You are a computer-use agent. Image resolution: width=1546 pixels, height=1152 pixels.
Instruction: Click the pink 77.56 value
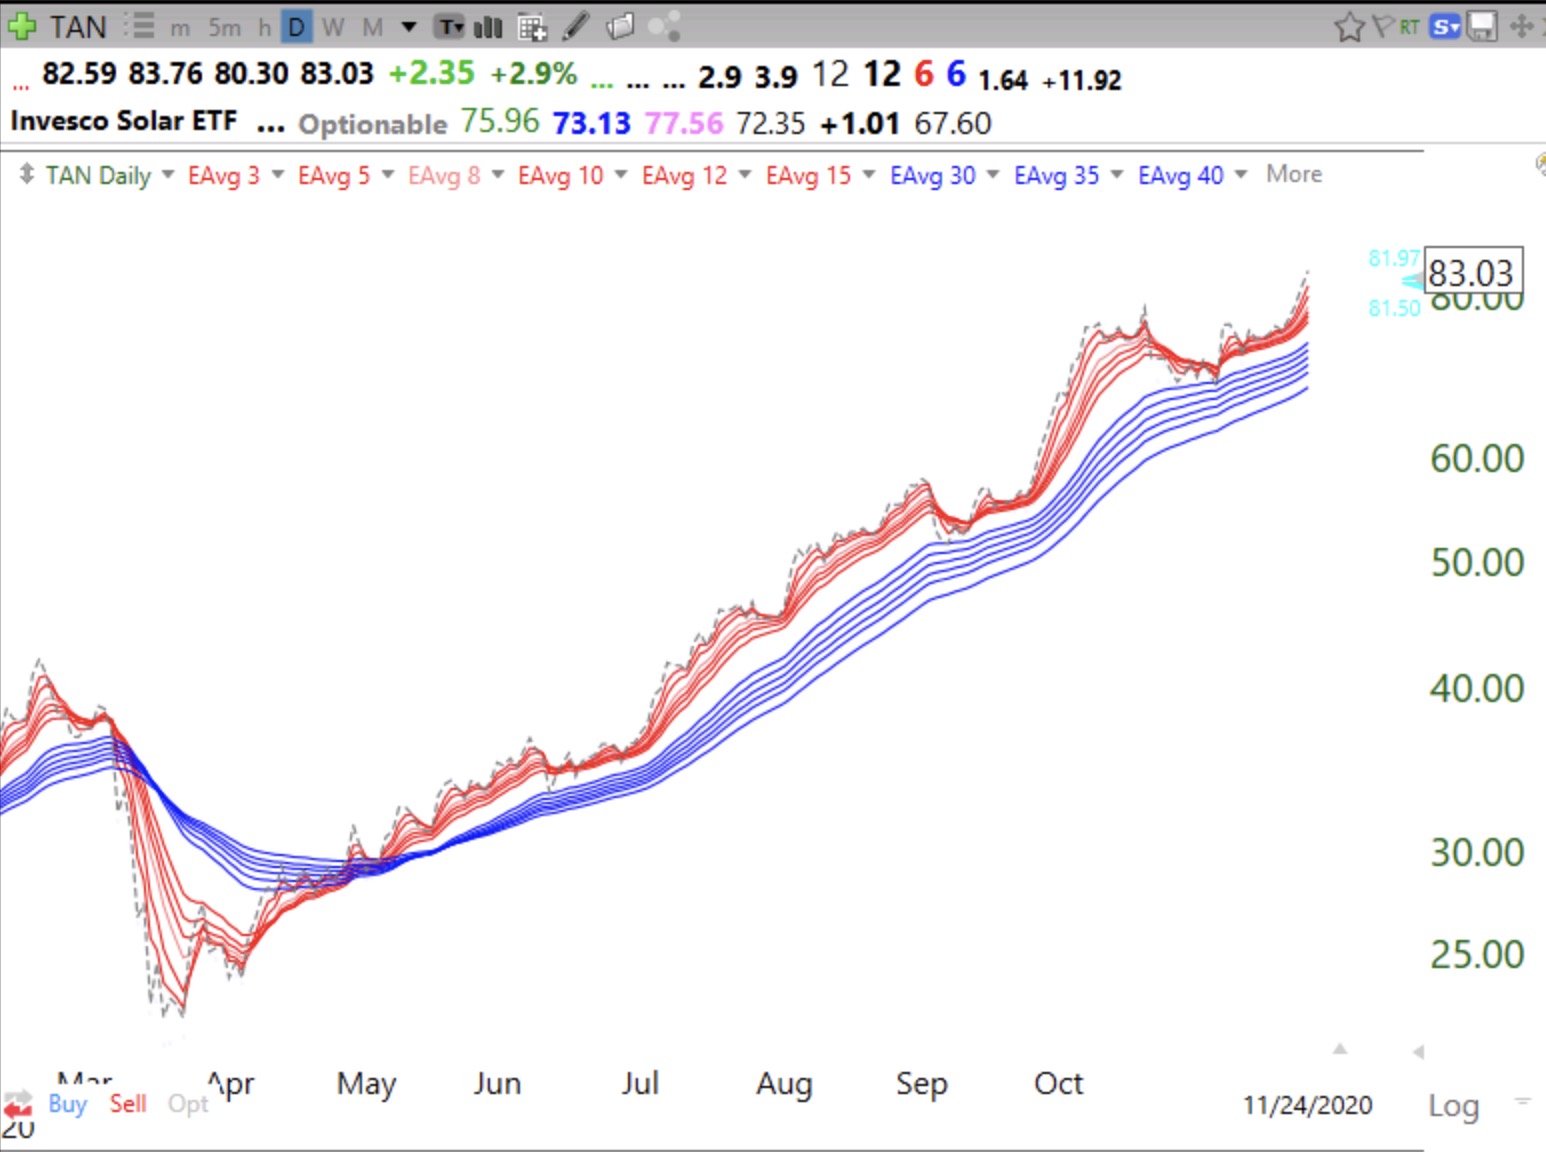683,123
